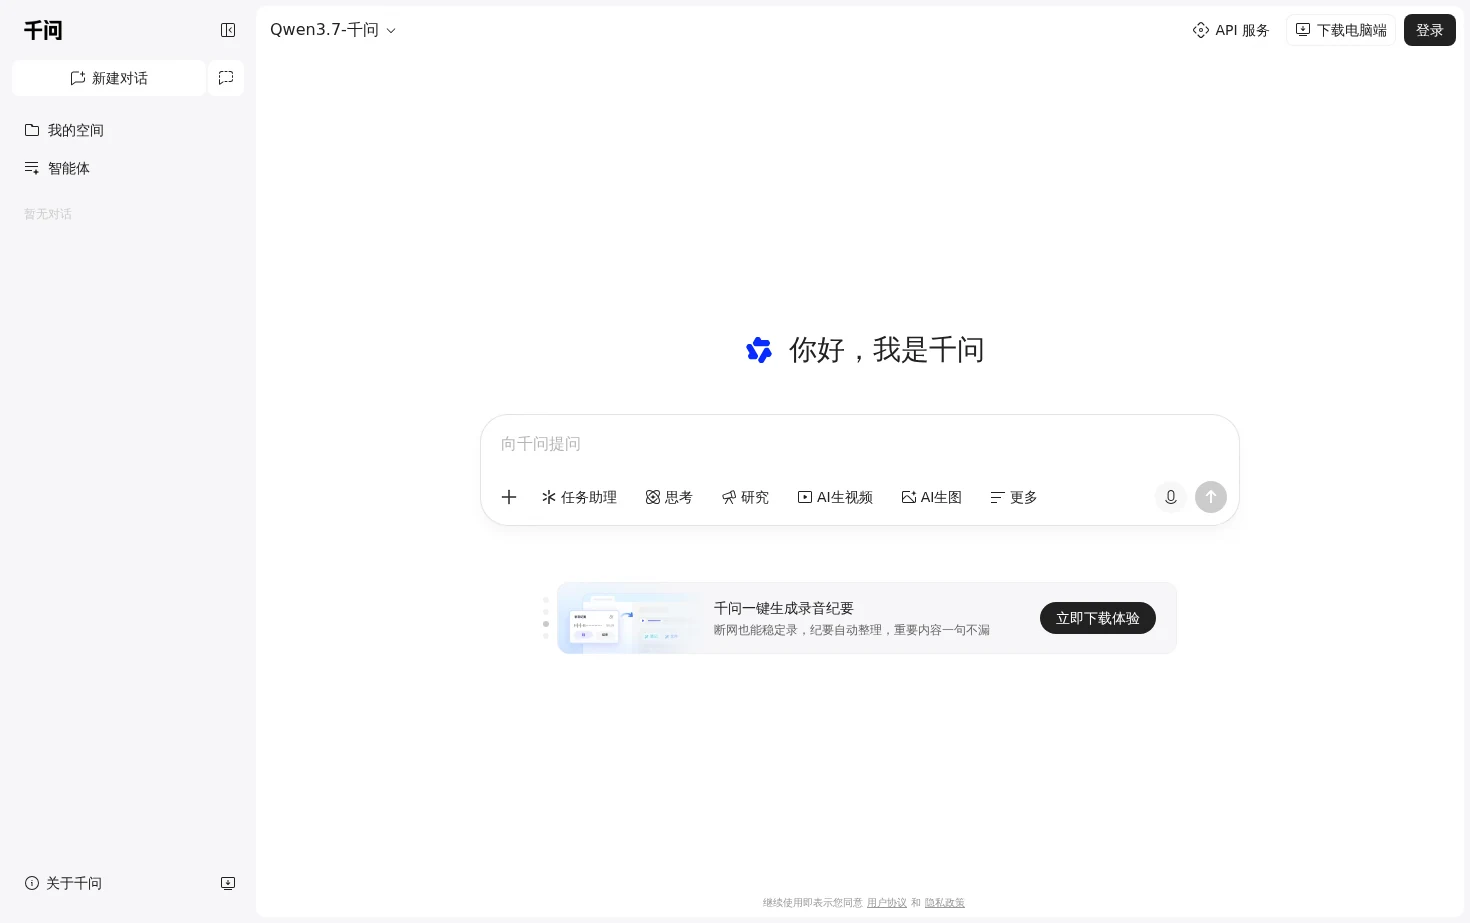Click the 暂无对话 text in the sidebar
Screen dimensions: 1470x923
pyautogui.click(x=48, y=214)
